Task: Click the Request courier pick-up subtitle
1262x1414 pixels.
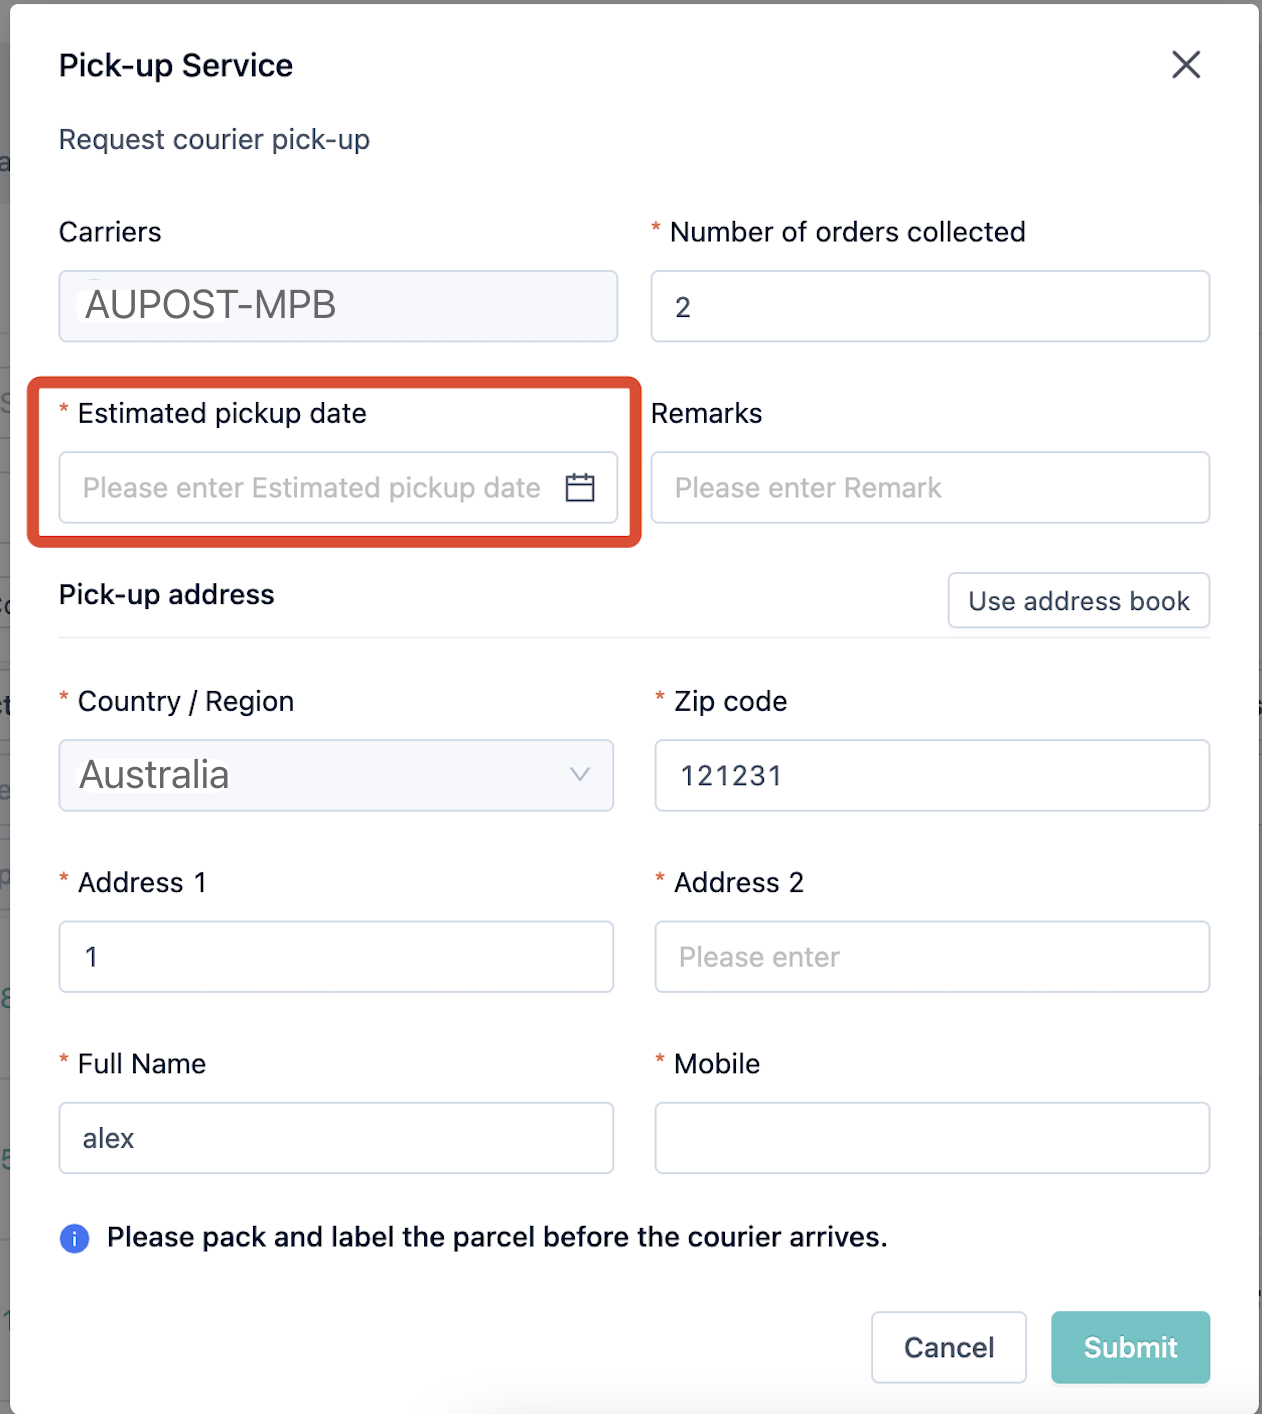Action: (214, 139)
